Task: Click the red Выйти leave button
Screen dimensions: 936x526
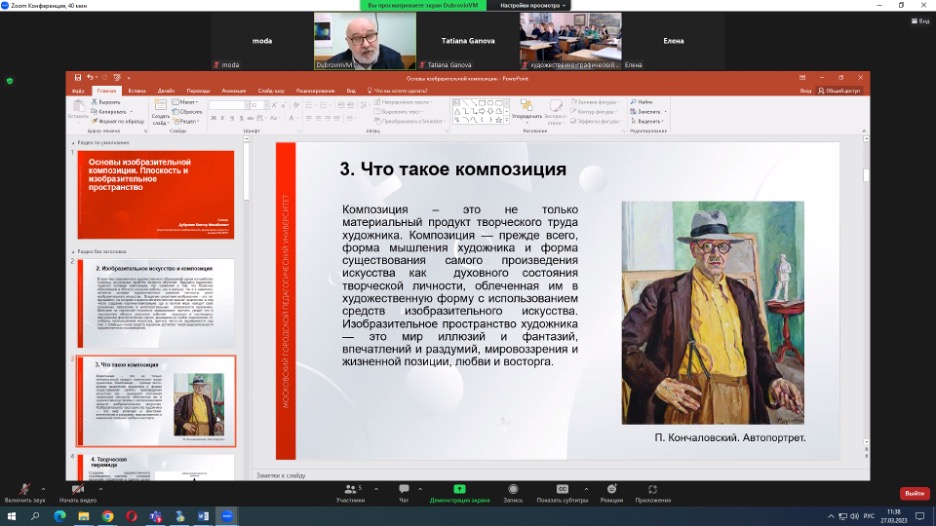Action: [x=914, y=493]
